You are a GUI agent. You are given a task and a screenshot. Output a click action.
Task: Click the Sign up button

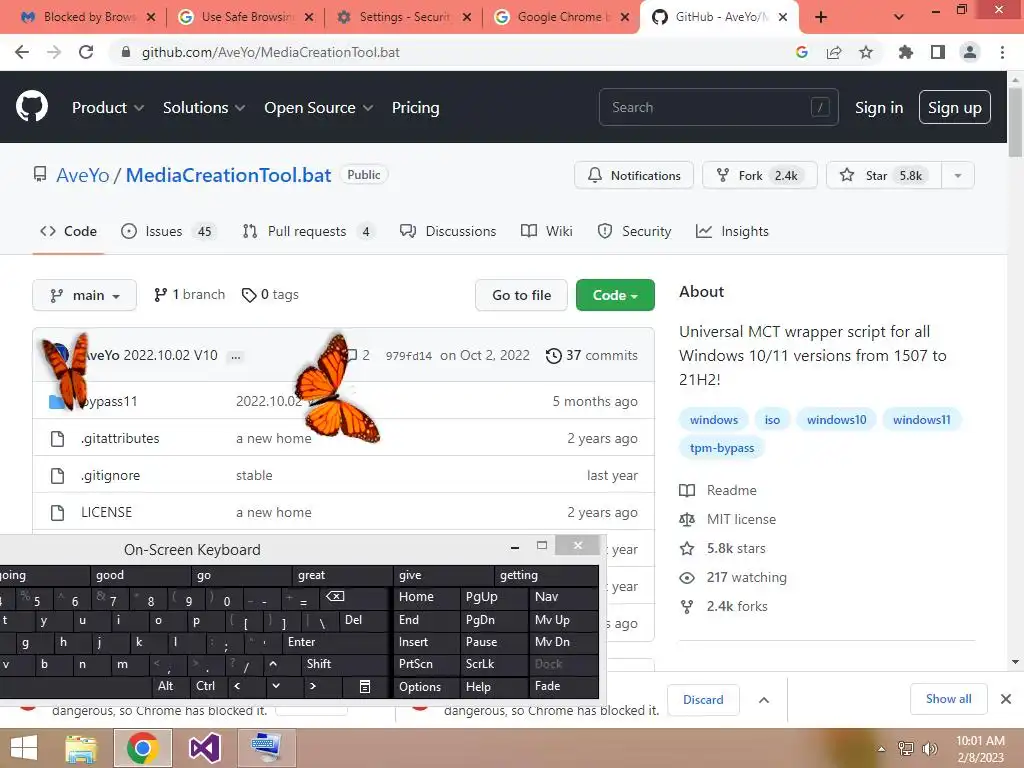(x=954, y=107)
